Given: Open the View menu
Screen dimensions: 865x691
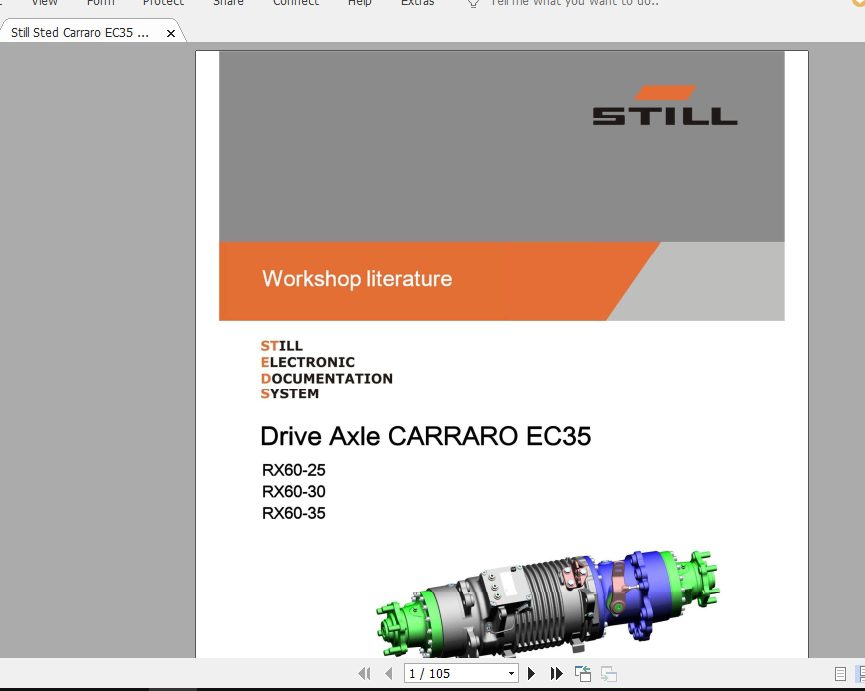Looking at the screenshot, I should (45, 3).
